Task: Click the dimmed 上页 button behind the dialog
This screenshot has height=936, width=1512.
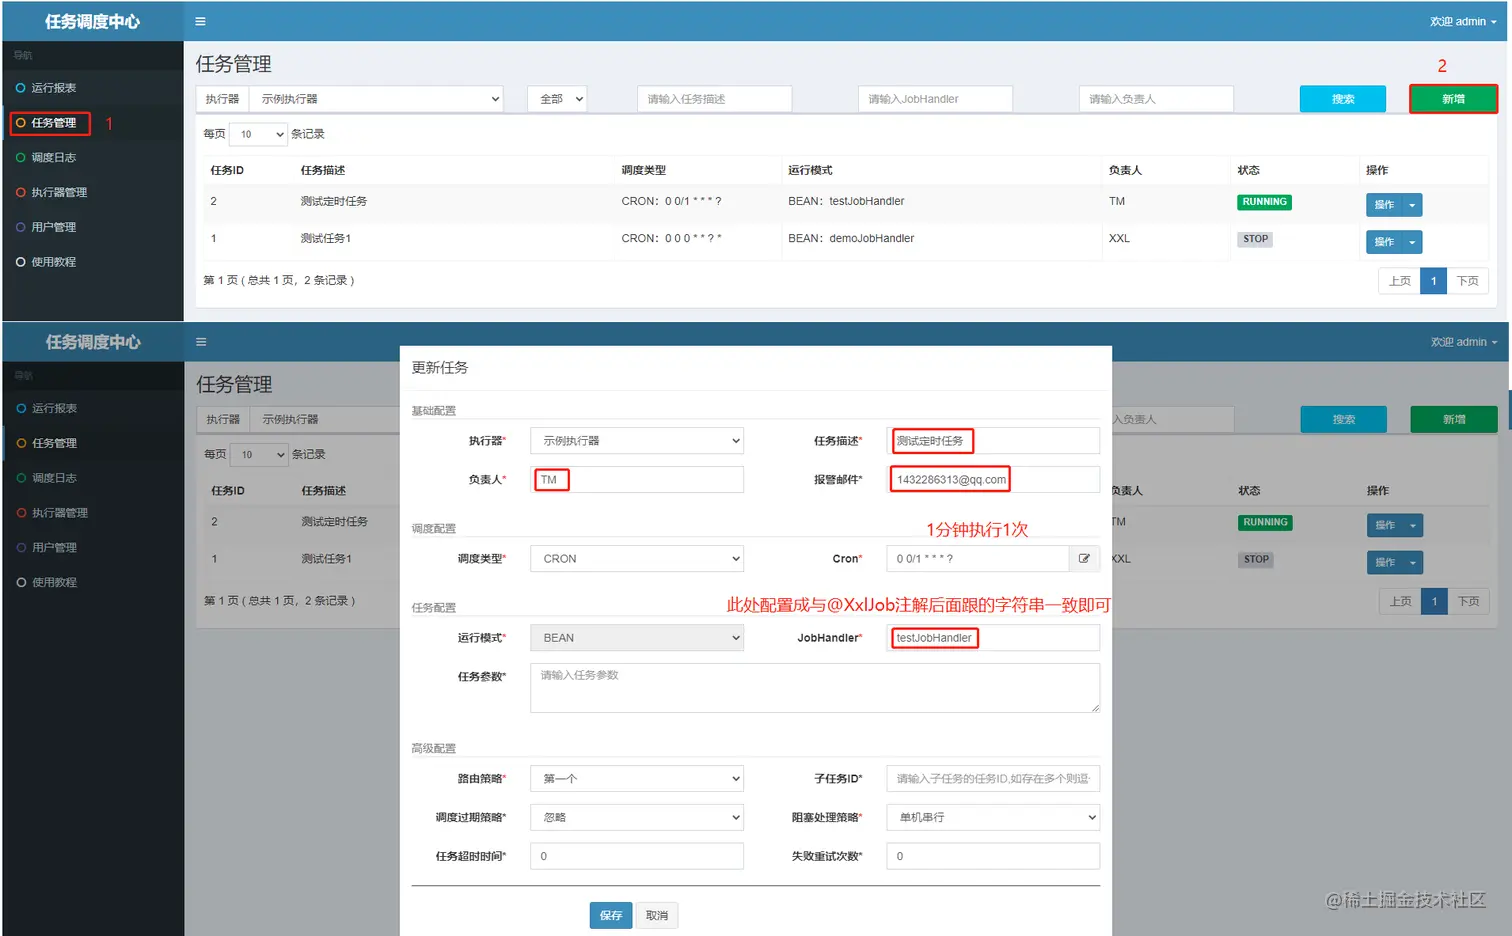Action: click(1401, 601)
